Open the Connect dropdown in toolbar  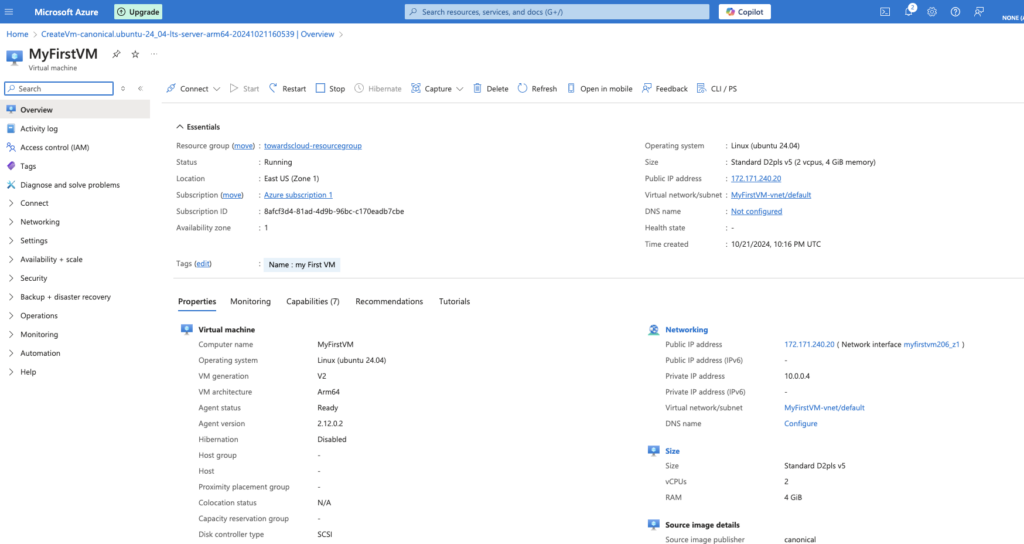click(x=193, y=89)
